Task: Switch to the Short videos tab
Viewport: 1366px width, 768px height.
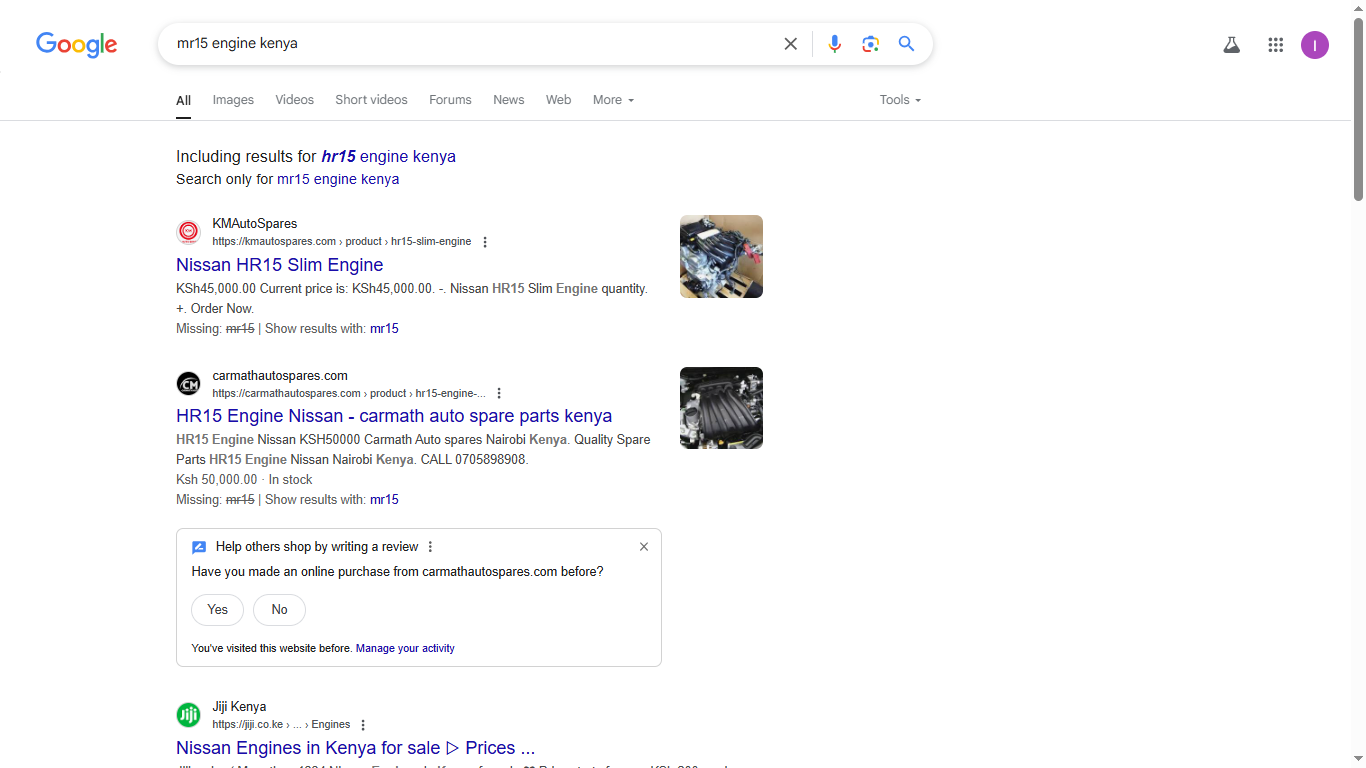Action: click(371, 100)
